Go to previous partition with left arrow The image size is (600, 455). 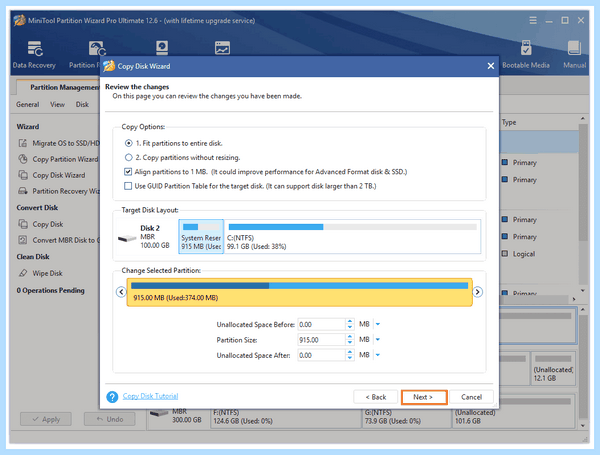(x=121, y=292)
